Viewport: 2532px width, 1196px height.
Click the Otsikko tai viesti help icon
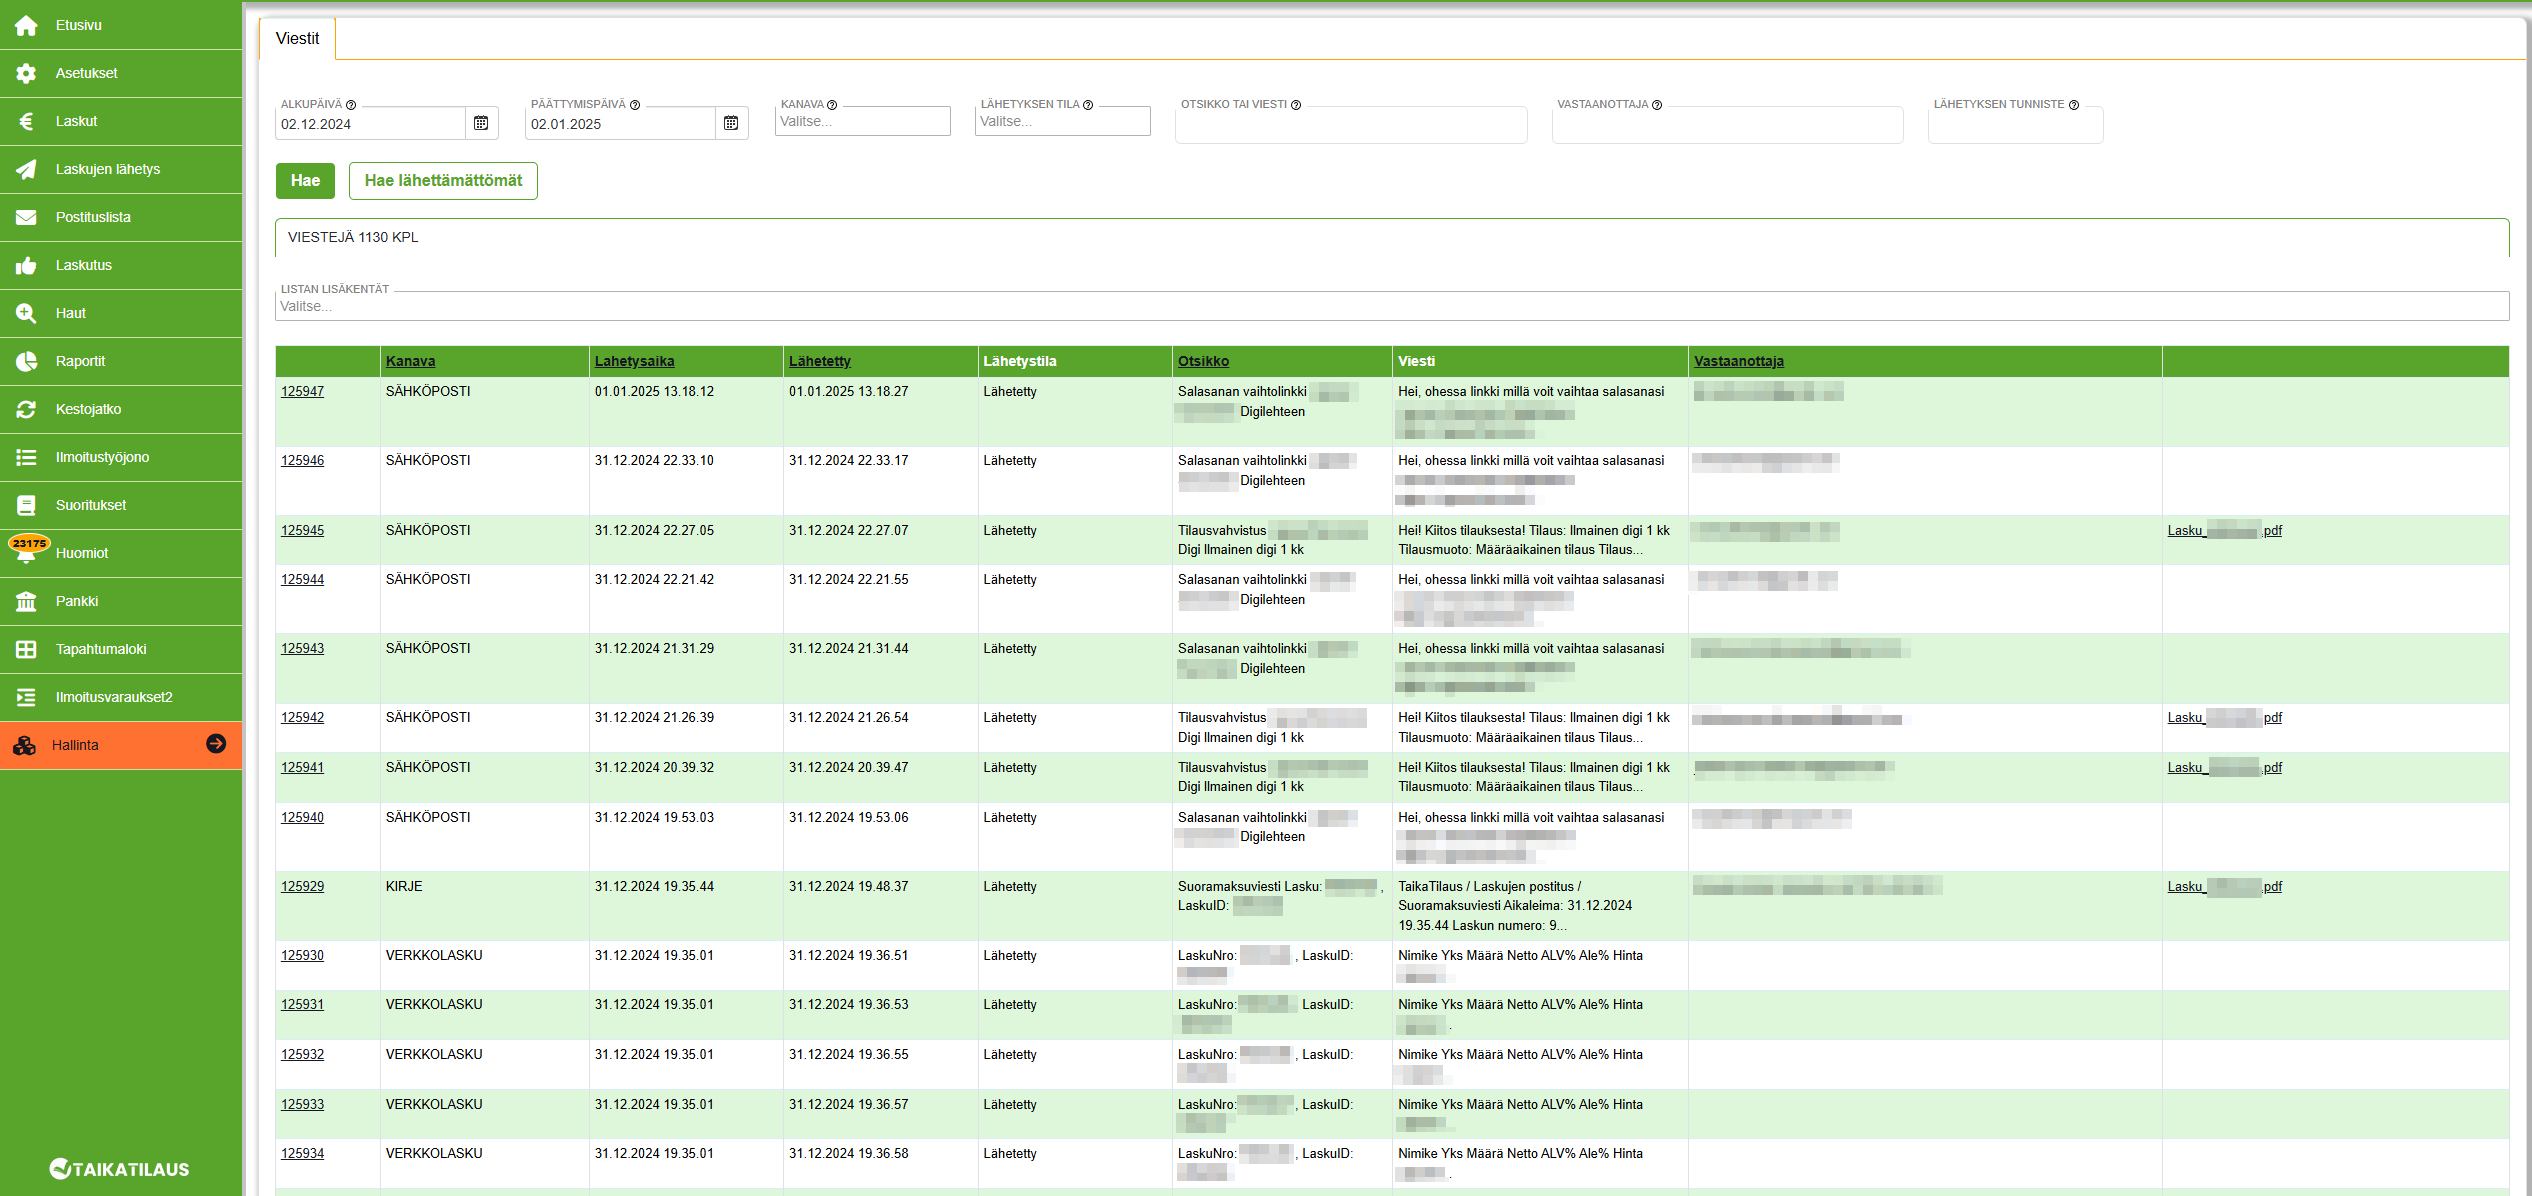click(1296, 105)
